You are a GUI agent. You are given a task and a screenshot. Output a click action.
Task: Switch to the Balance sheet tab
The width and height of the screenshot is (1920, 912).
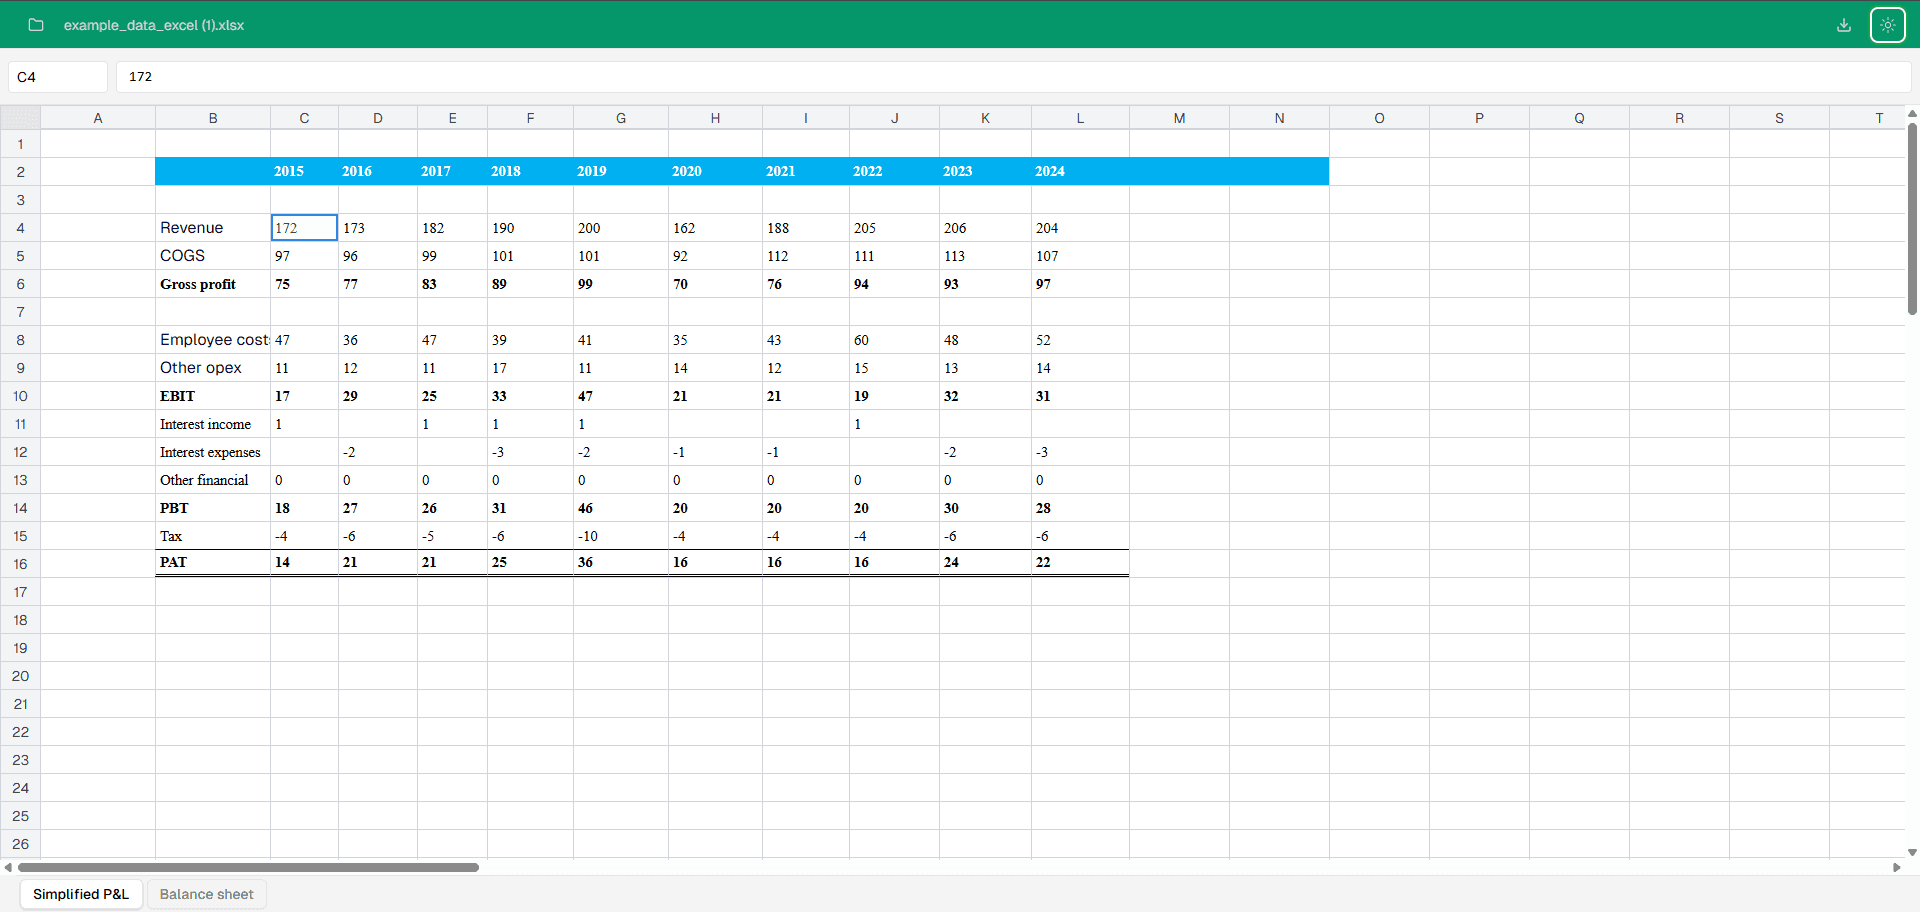pos(206,894)
